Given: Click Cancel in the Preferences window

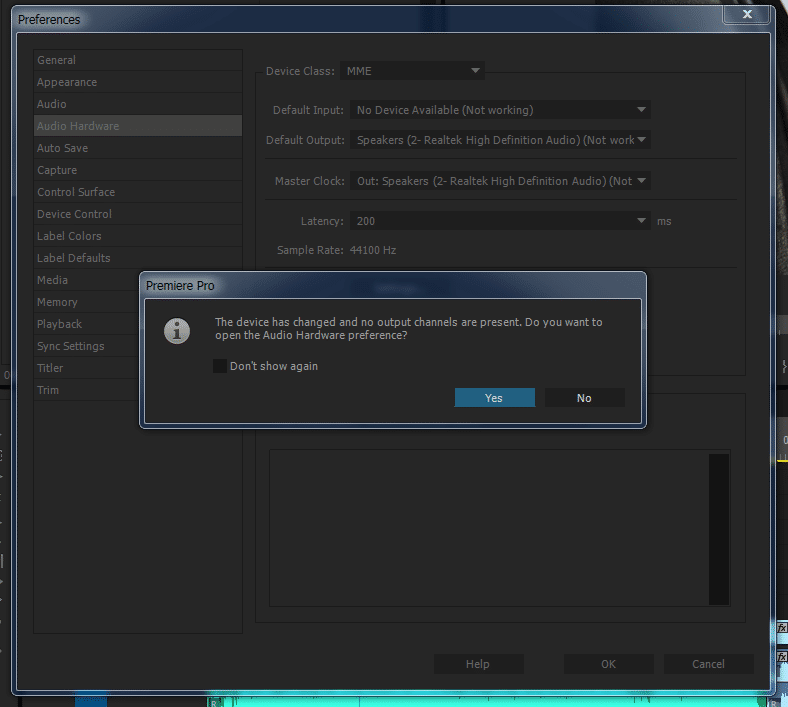Looking at the screenshot, I should [x=709, y=664].
